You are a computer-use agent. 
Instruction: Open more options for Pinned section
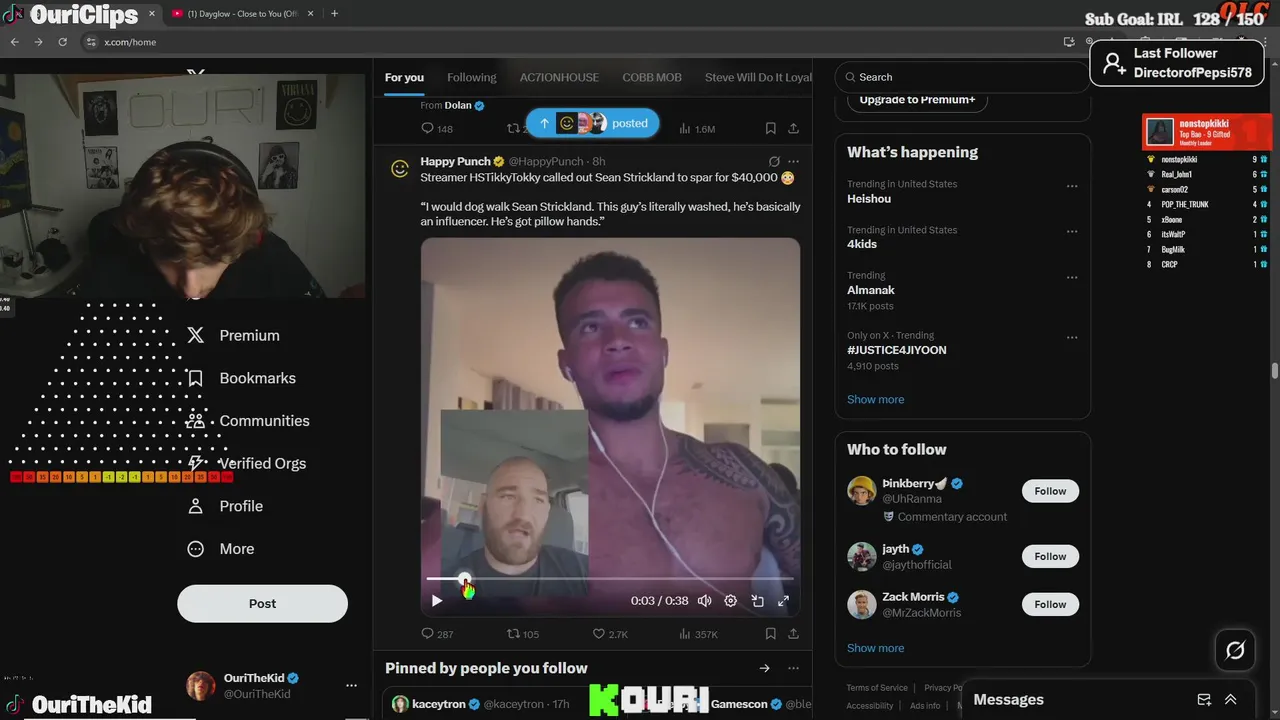coord(793,668)
